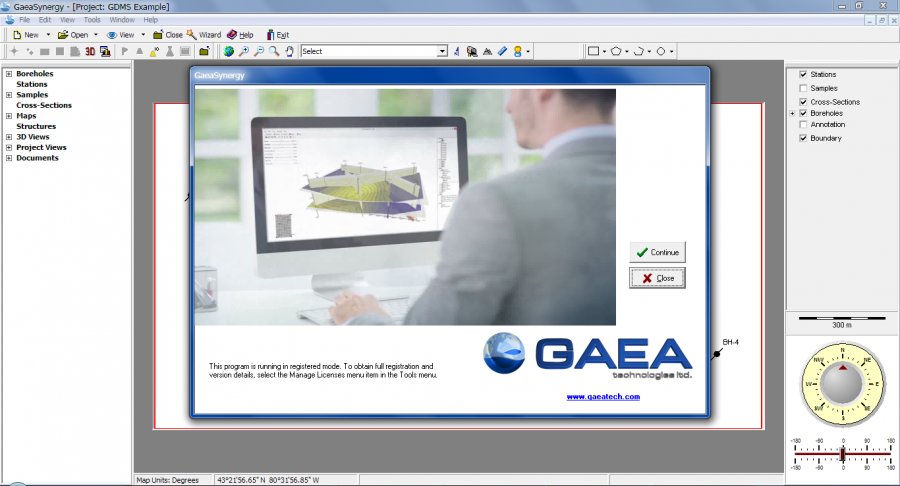Screen dimensions: 900x486
Task: Click the folder icon in second toolbar
Action: (x=204, y=51)
